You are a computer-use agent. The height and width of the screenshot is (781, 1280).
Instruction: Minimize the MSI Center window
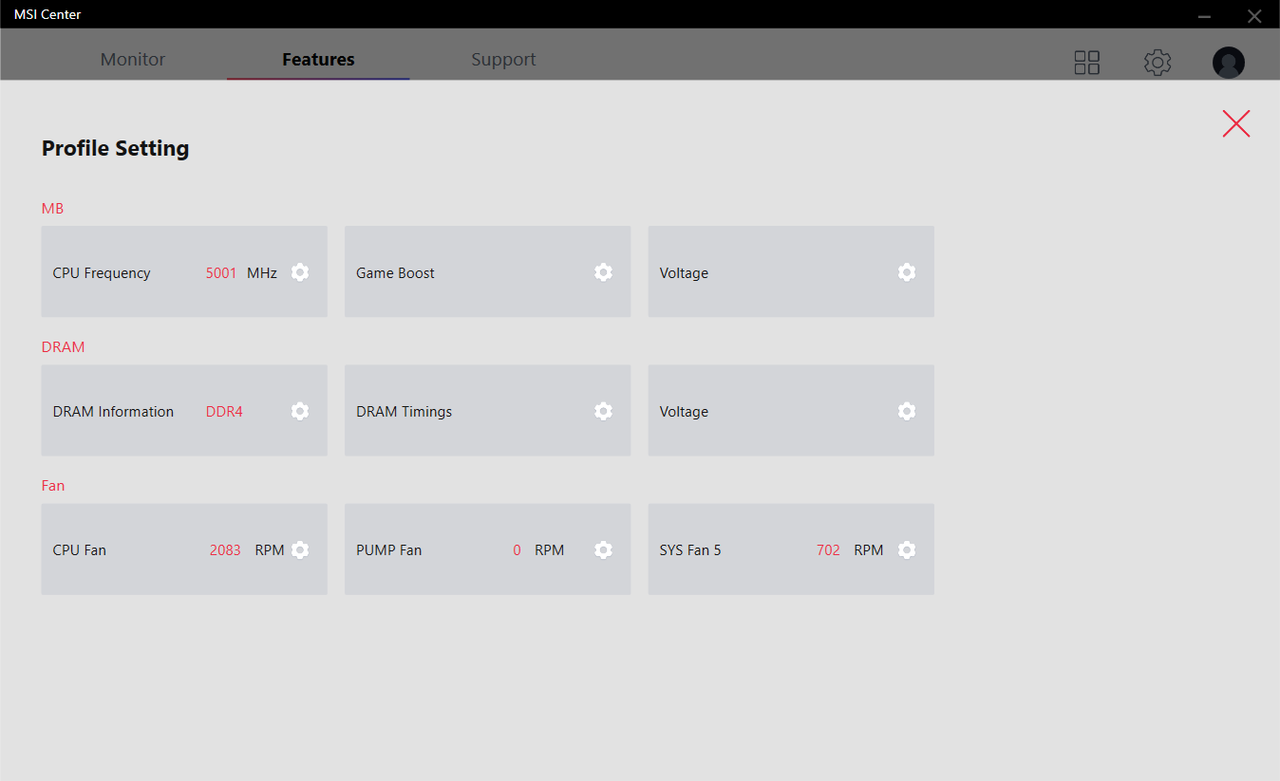pyautogui.click(x=1205, y=15)
